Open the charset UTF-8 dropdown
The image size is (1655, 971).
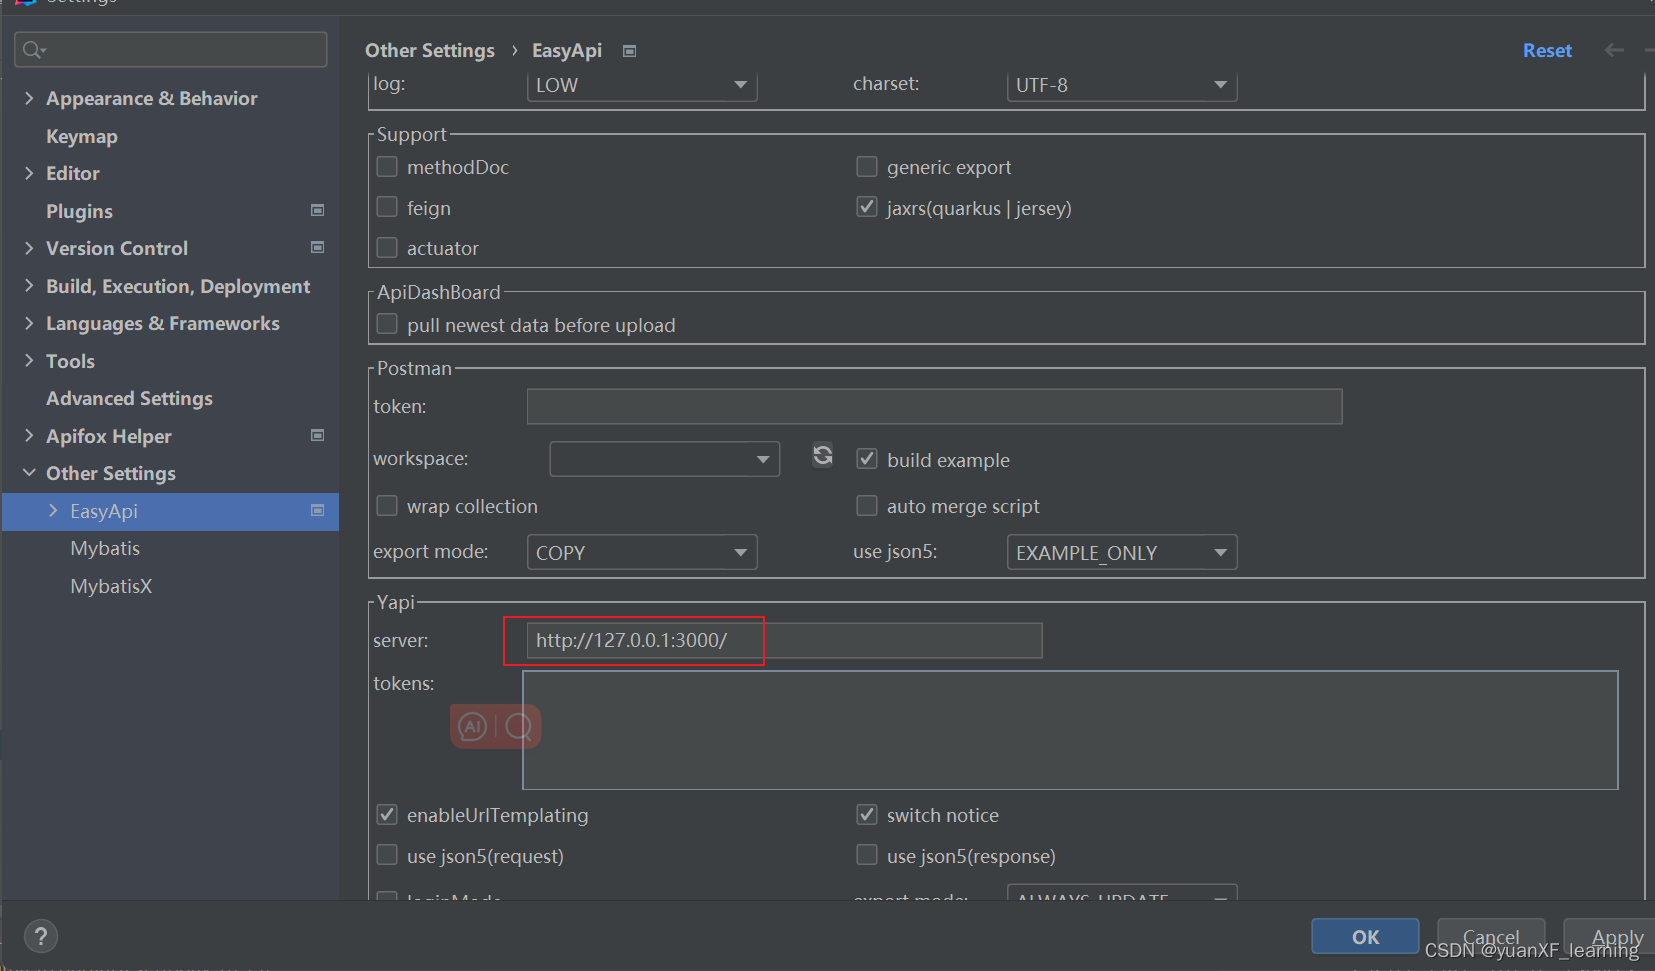point(1122,85)
